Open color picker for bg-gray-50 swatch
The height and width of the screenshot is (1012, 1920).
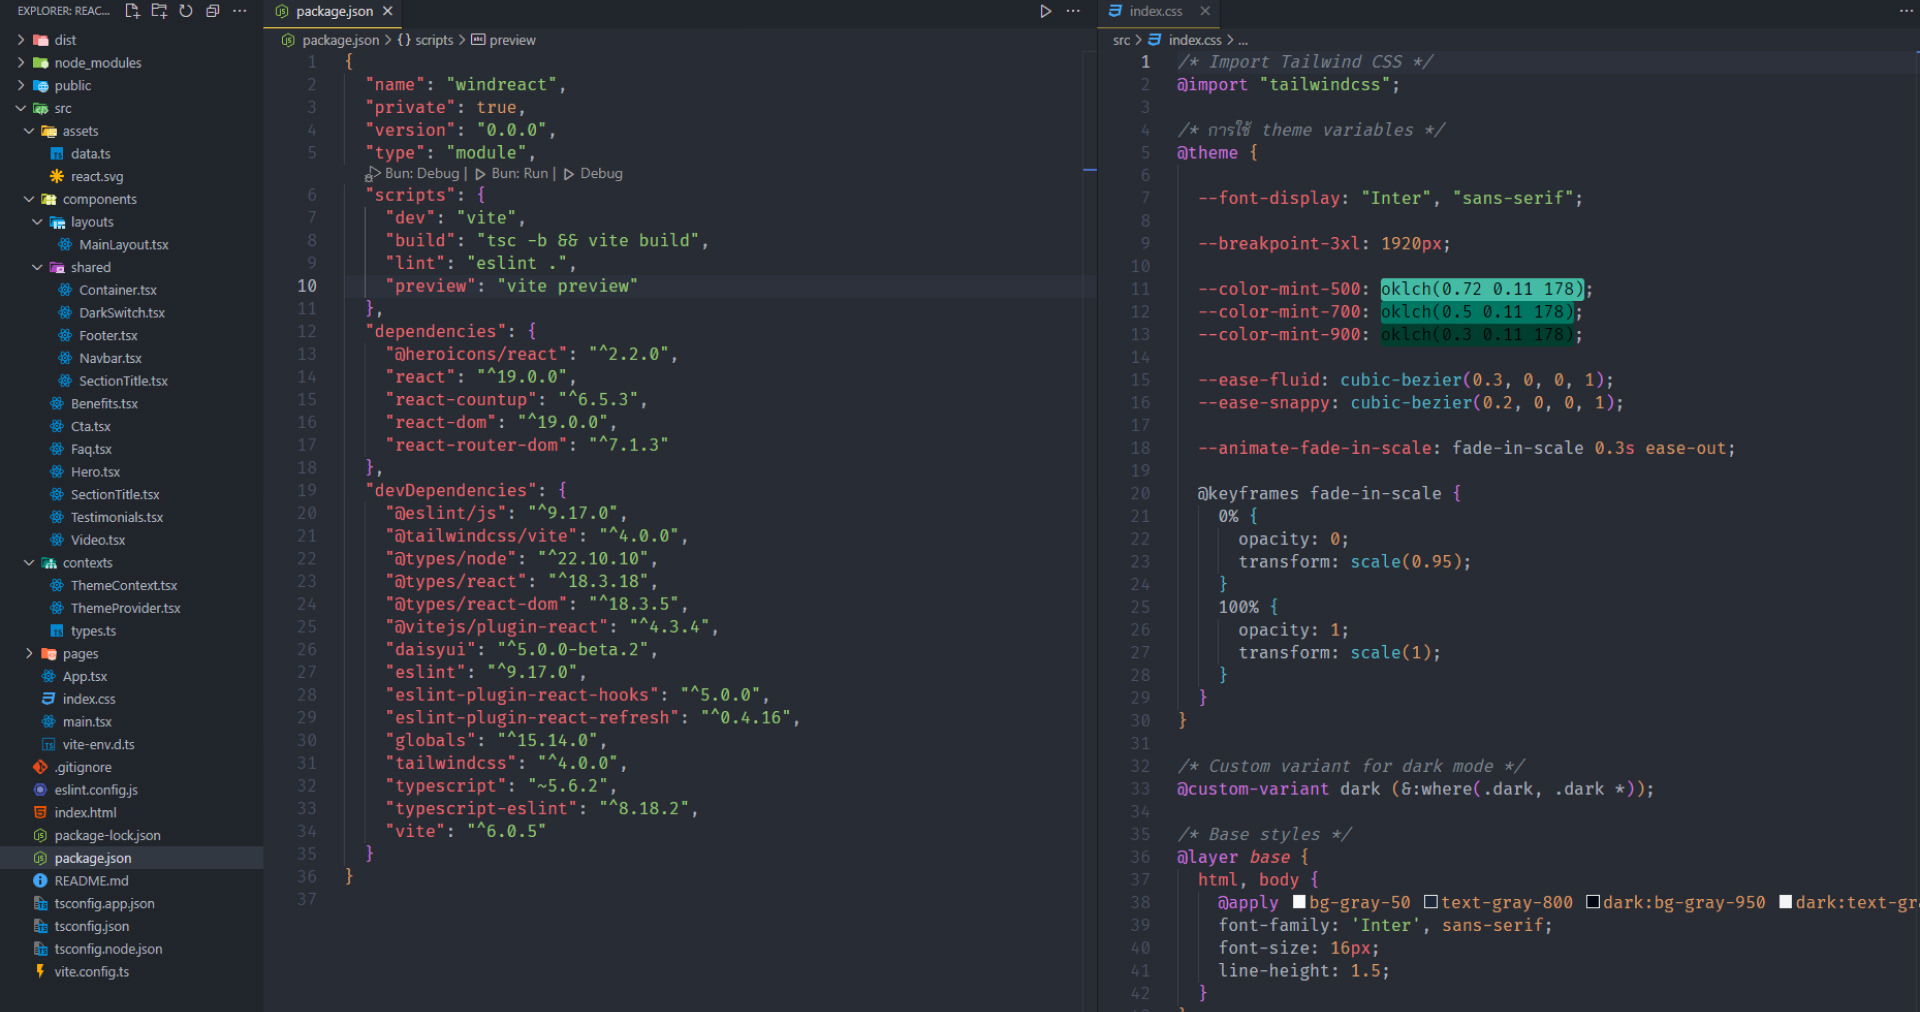coord(1299,902)
